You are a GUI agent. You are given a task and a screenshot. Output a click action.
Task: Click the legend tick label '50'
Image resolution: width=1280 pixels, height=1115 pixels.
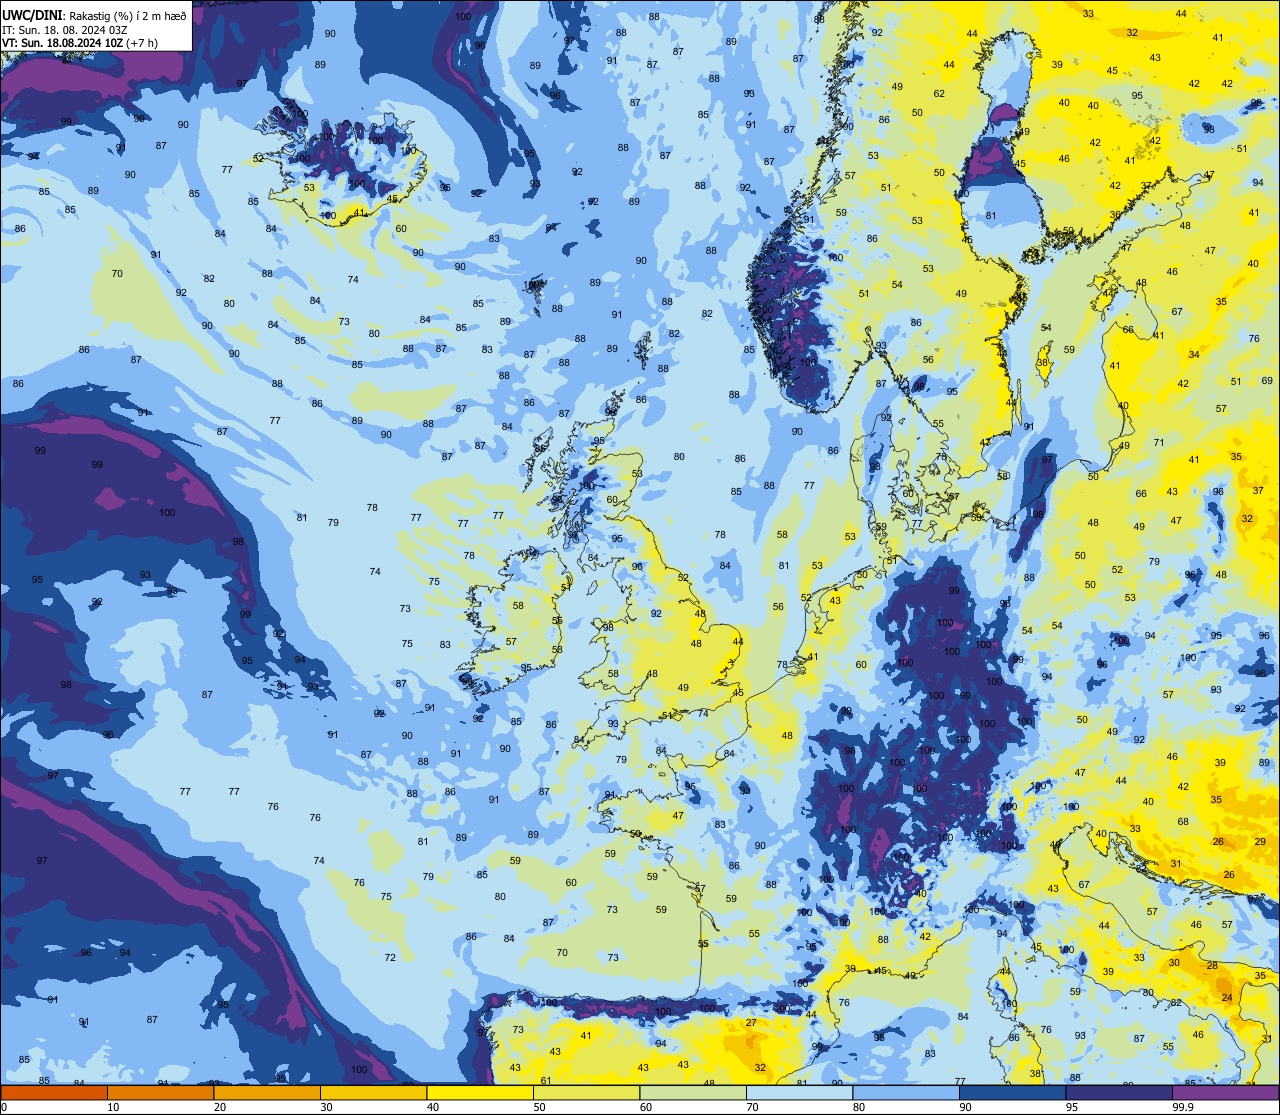pyautogui.click(x=540, y=1107)
